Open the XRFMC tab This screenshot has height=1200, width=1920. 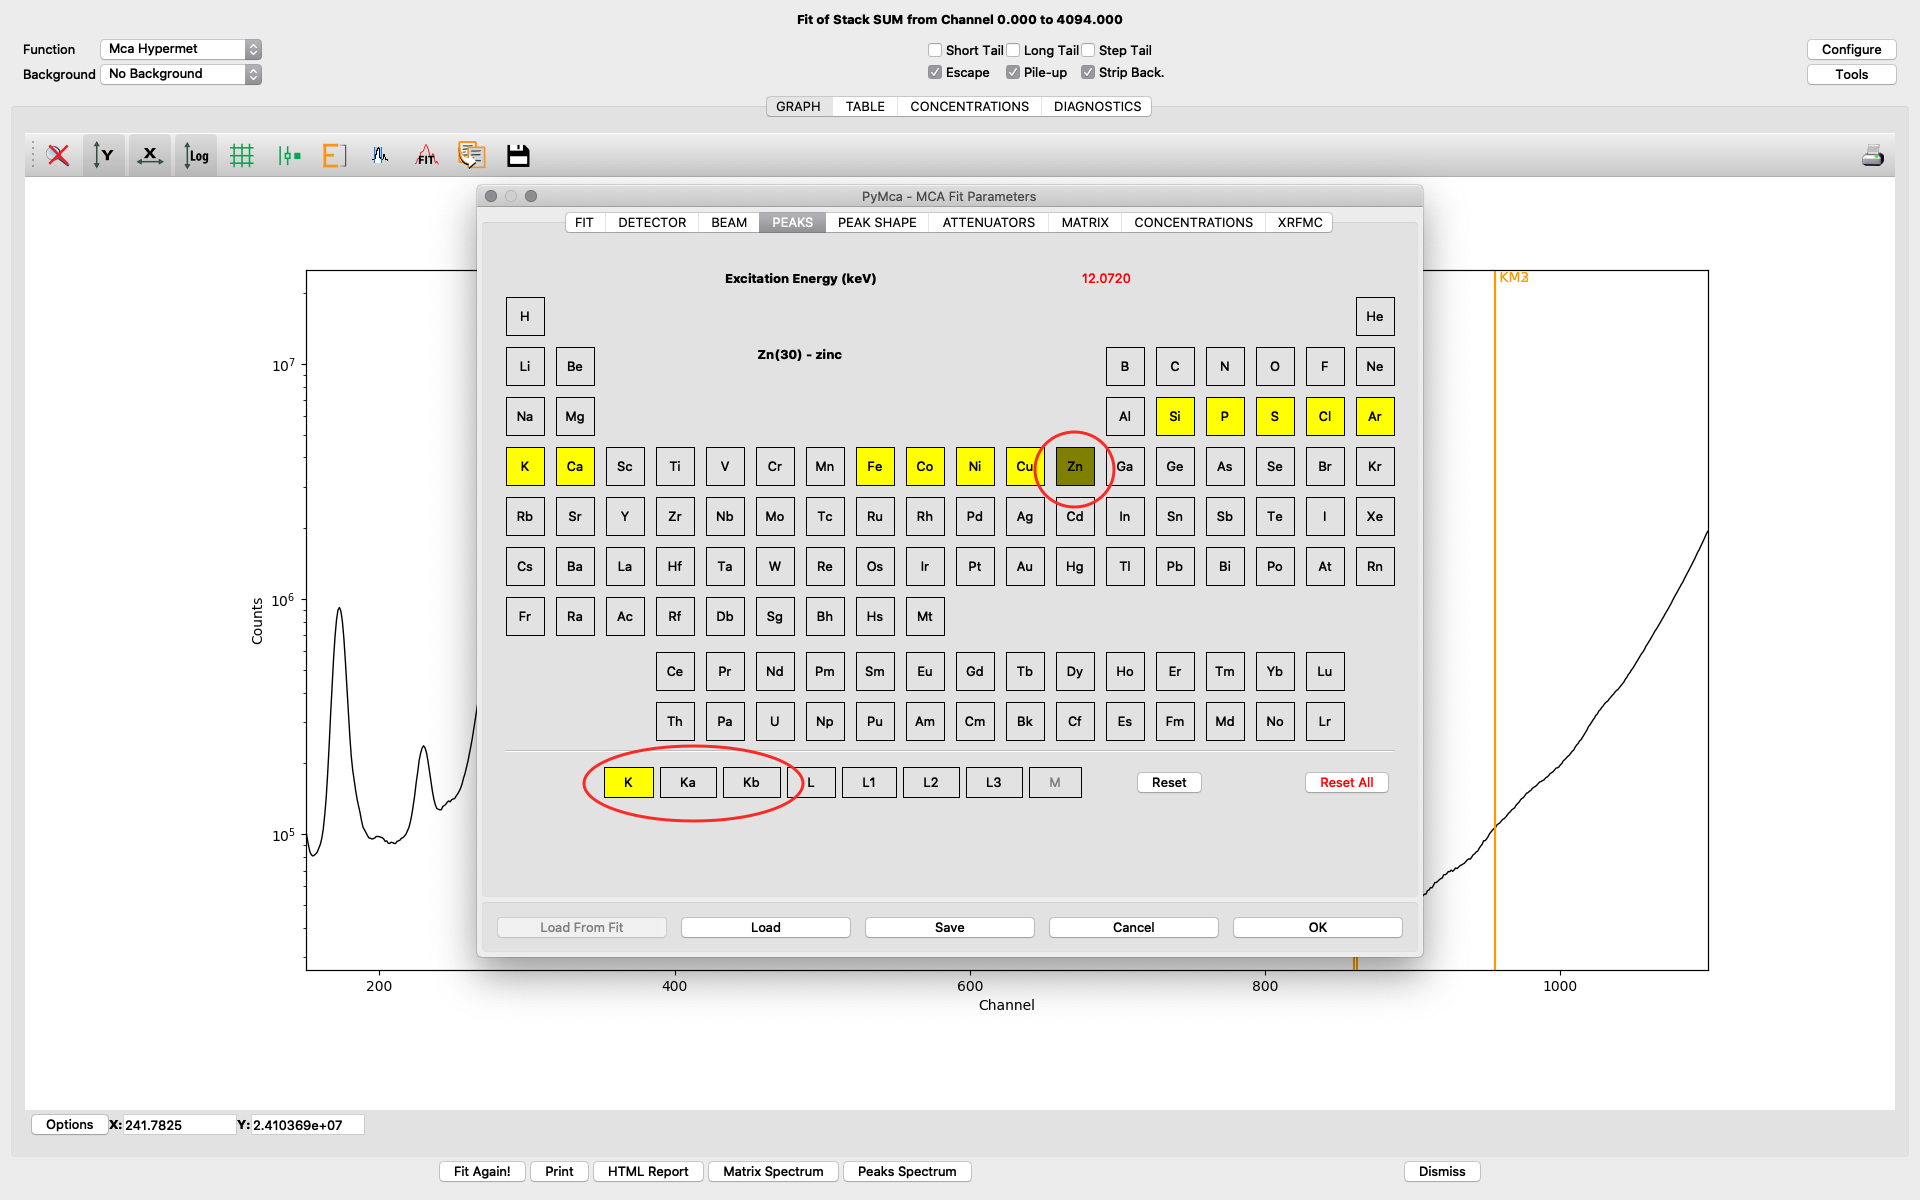click(1299, 222)
